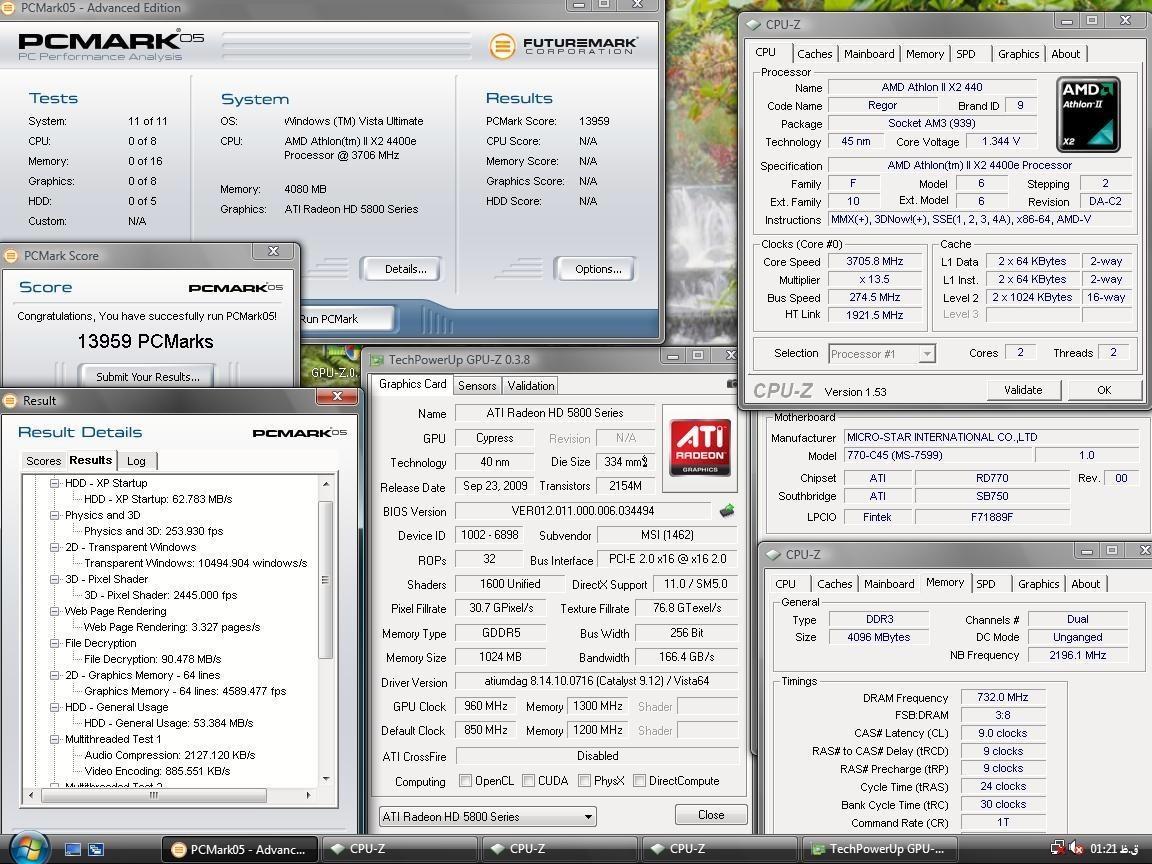
Task: Click PCMark05 taskbar button
Action: [240, 849]
